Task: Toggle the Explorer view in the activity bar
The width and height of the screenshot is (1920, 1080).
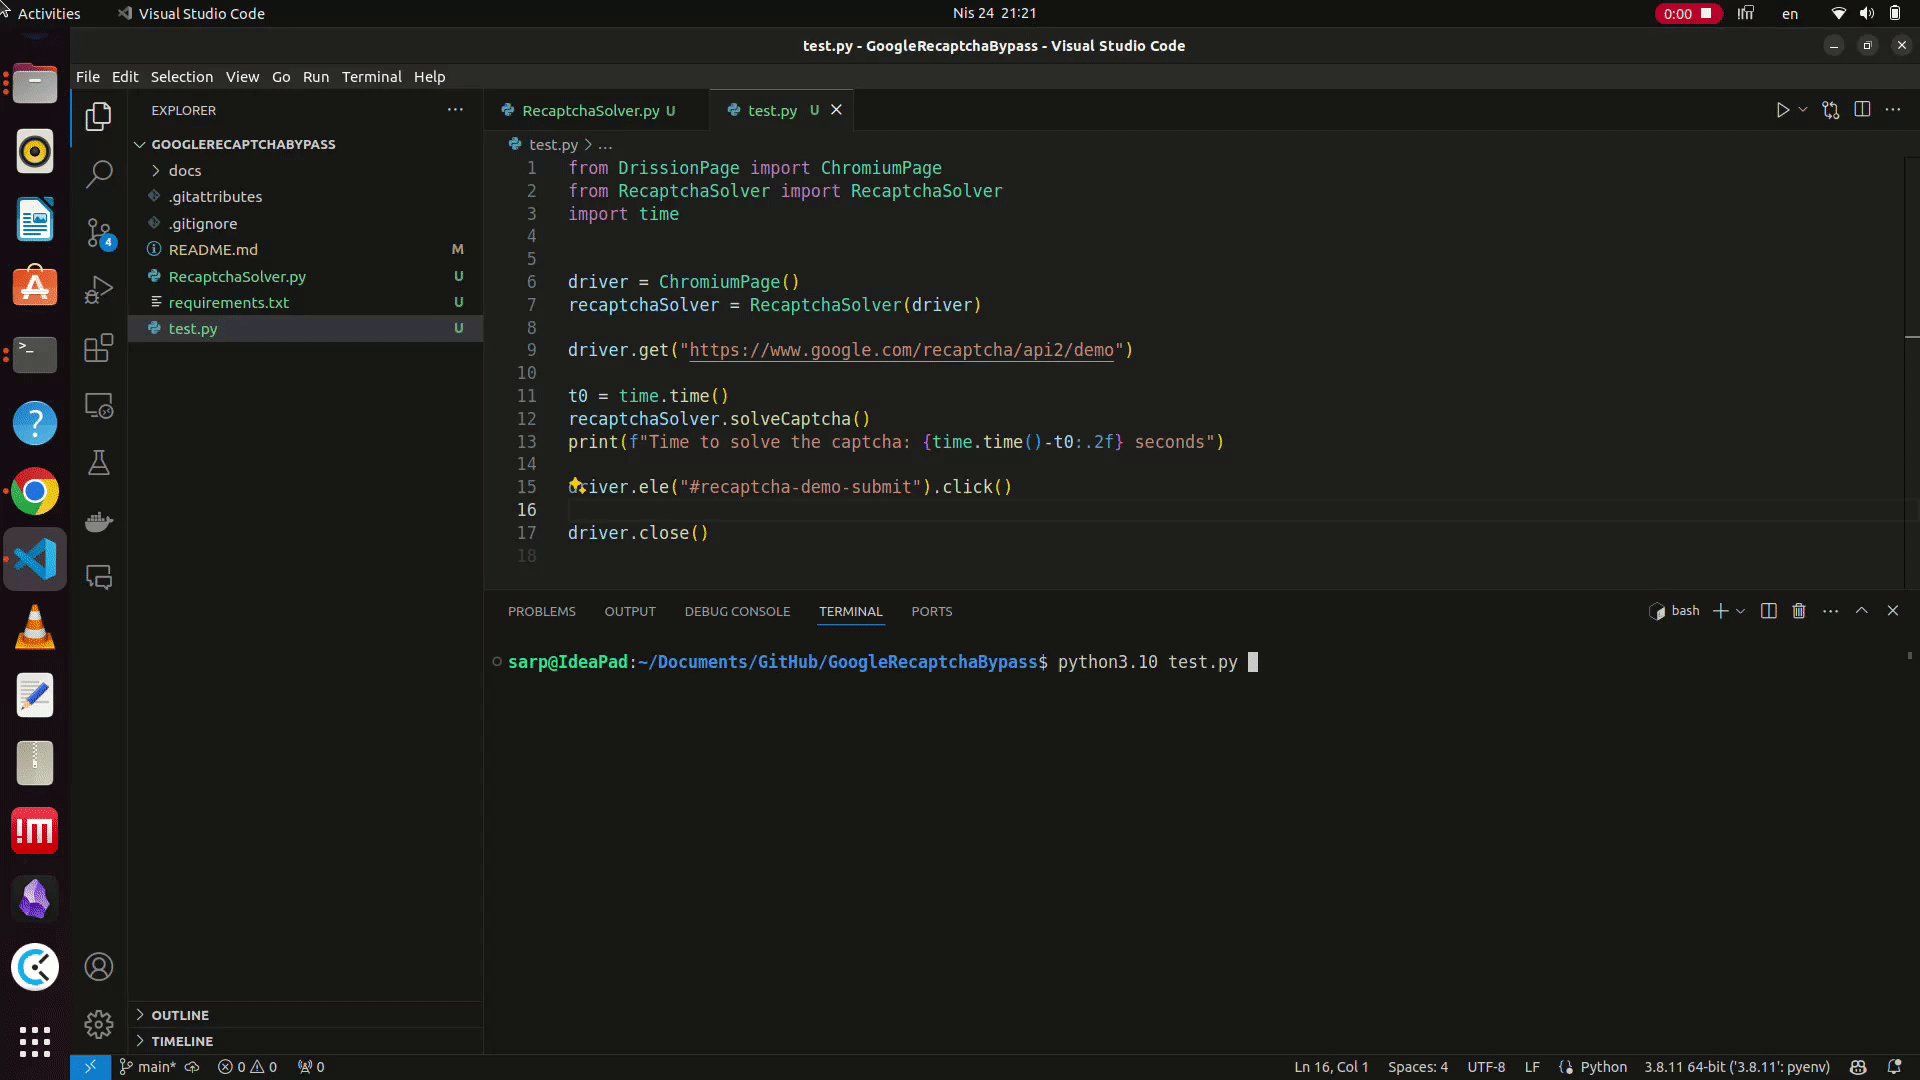Action: [98, 117]
